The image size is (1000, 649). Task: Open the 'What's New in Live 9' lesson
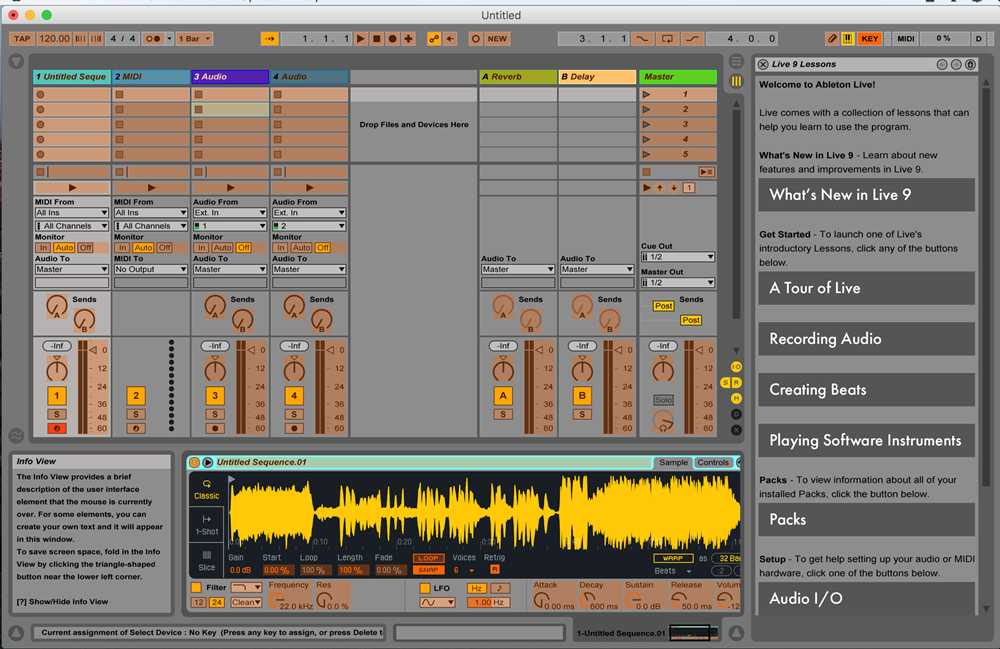tap(865, 195)
